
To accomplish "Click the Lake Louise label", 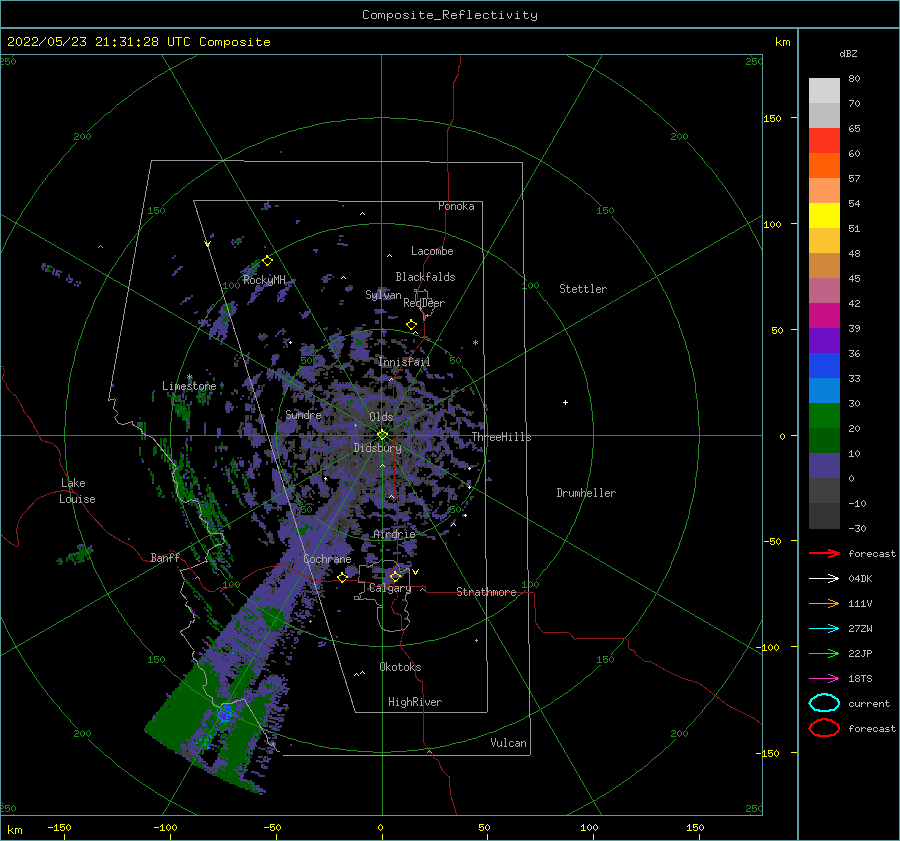I will tap(77, 491).
